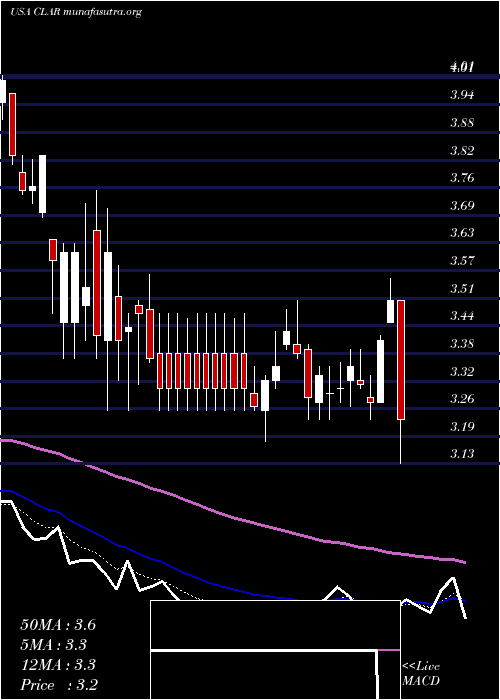Click the 3.13 price axis label

click(462, 454)
